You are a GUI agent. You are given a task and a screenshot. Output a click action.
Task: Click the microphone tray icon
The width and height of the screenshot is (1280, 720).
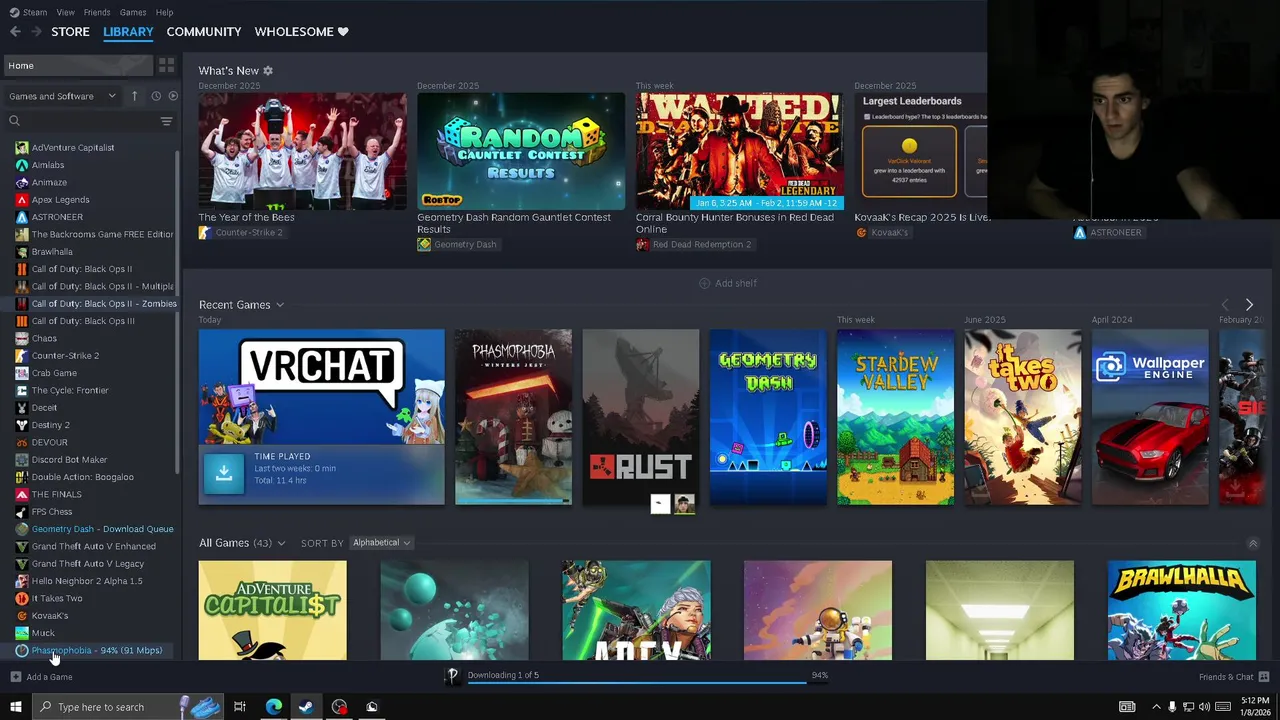click(1172, 707)
